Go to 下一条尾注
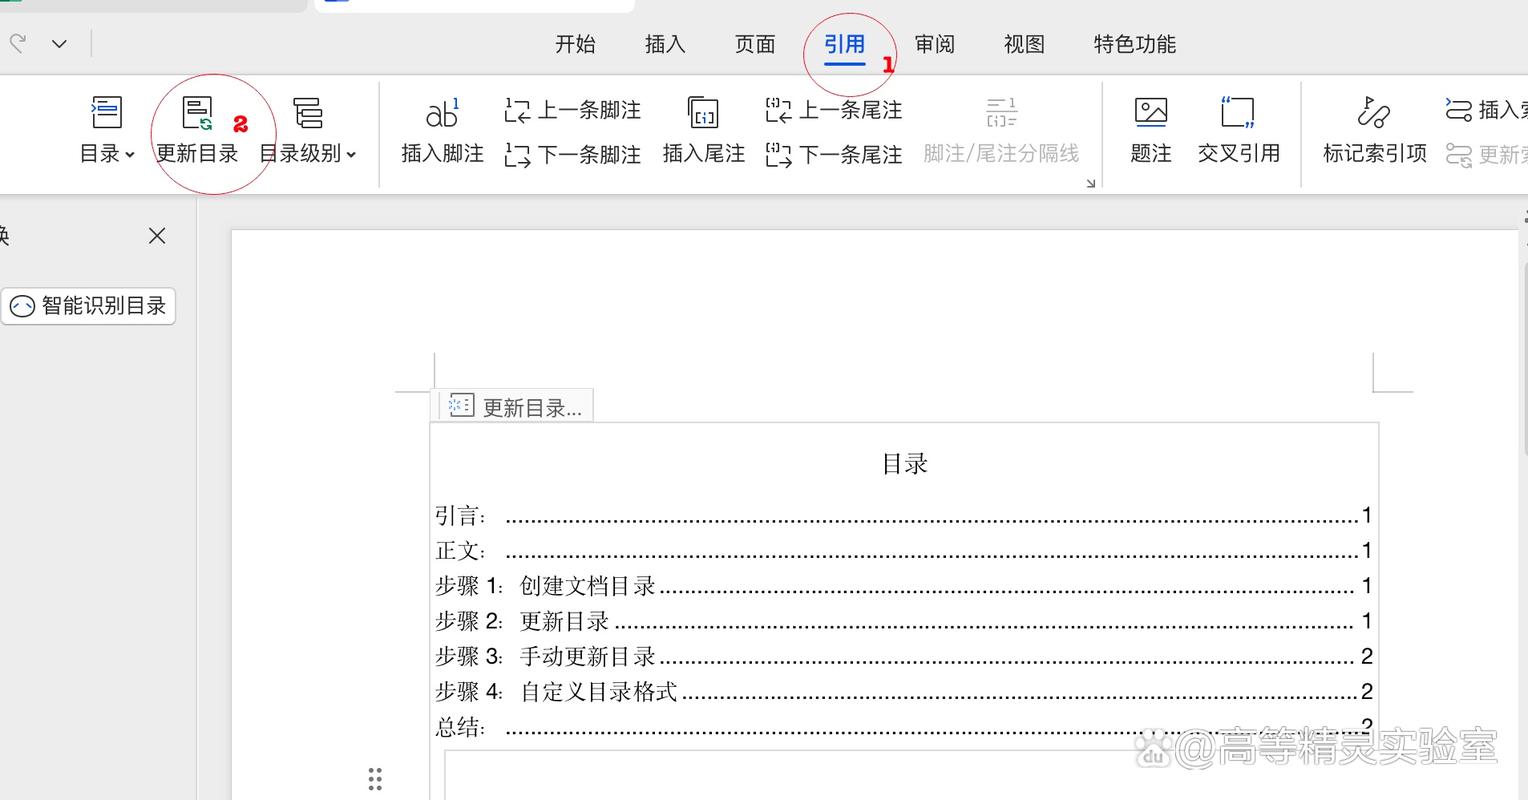The height and width of the screenshot is (800, 1528). (834, 155)
